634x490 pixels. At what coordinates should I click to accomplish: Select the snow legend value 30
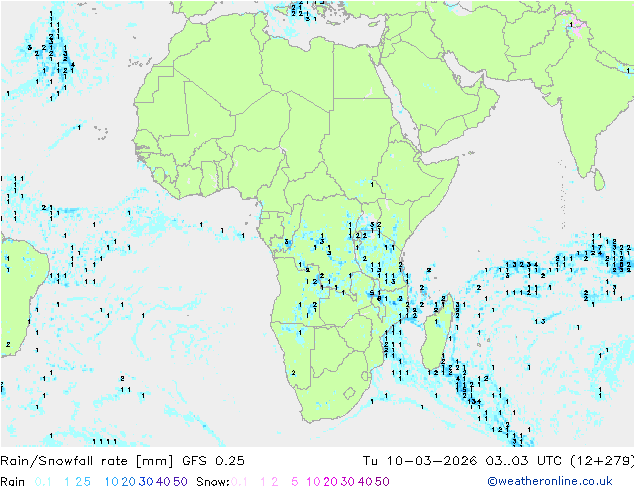click(x=347, y=482)
